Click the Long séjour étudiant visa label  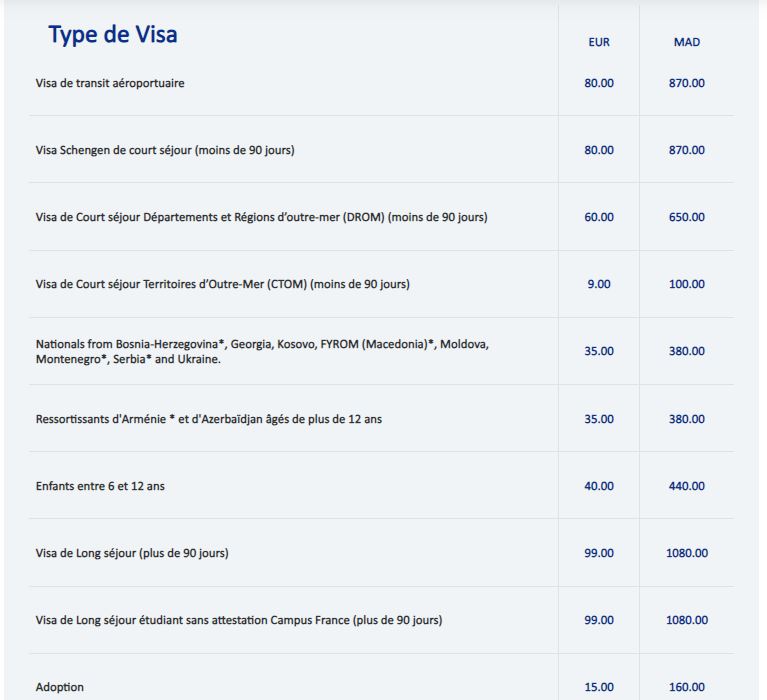click(x=238, y=620)
